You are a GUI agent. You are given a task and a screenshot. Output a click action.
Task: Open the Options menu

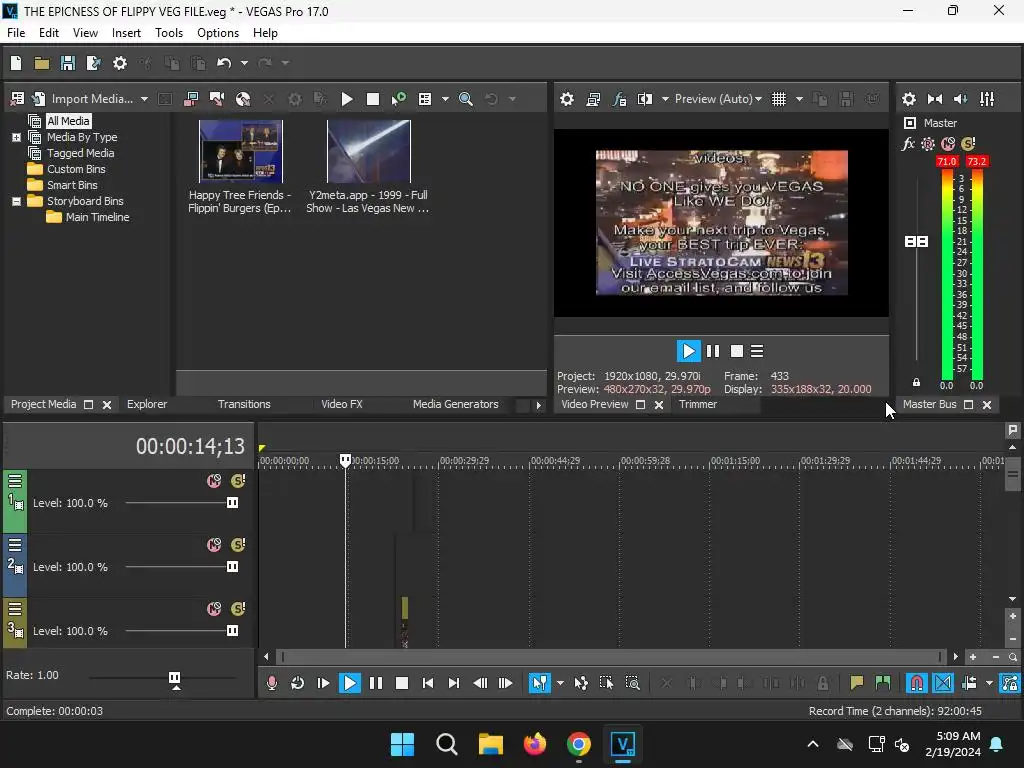click(217, 33)
